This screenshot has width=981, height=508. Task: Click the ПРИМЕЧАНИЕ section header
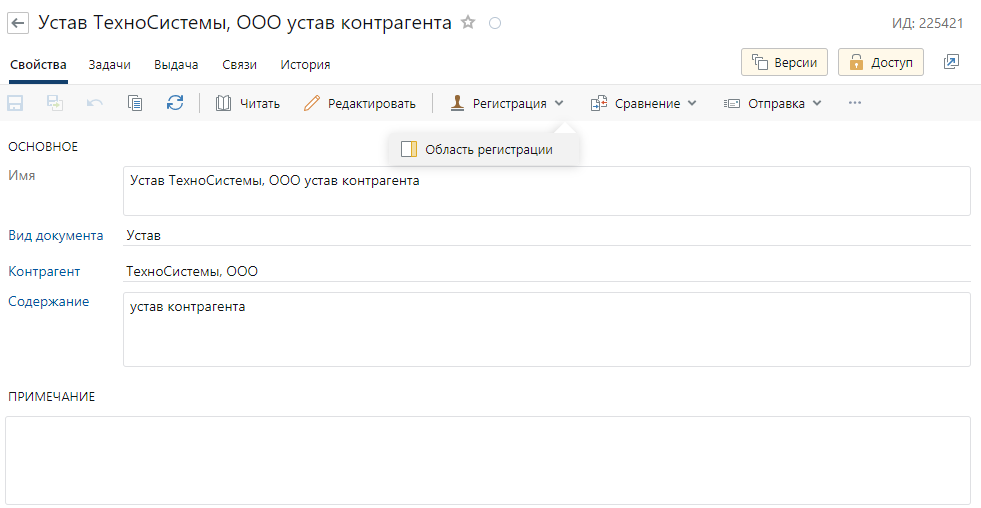pyautogui.click(x=51, y=397)
